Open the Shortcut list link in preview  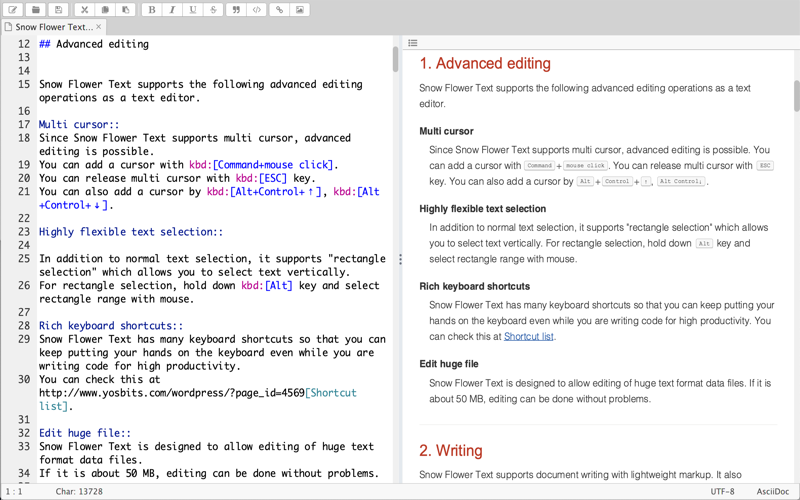click(529, 336)
